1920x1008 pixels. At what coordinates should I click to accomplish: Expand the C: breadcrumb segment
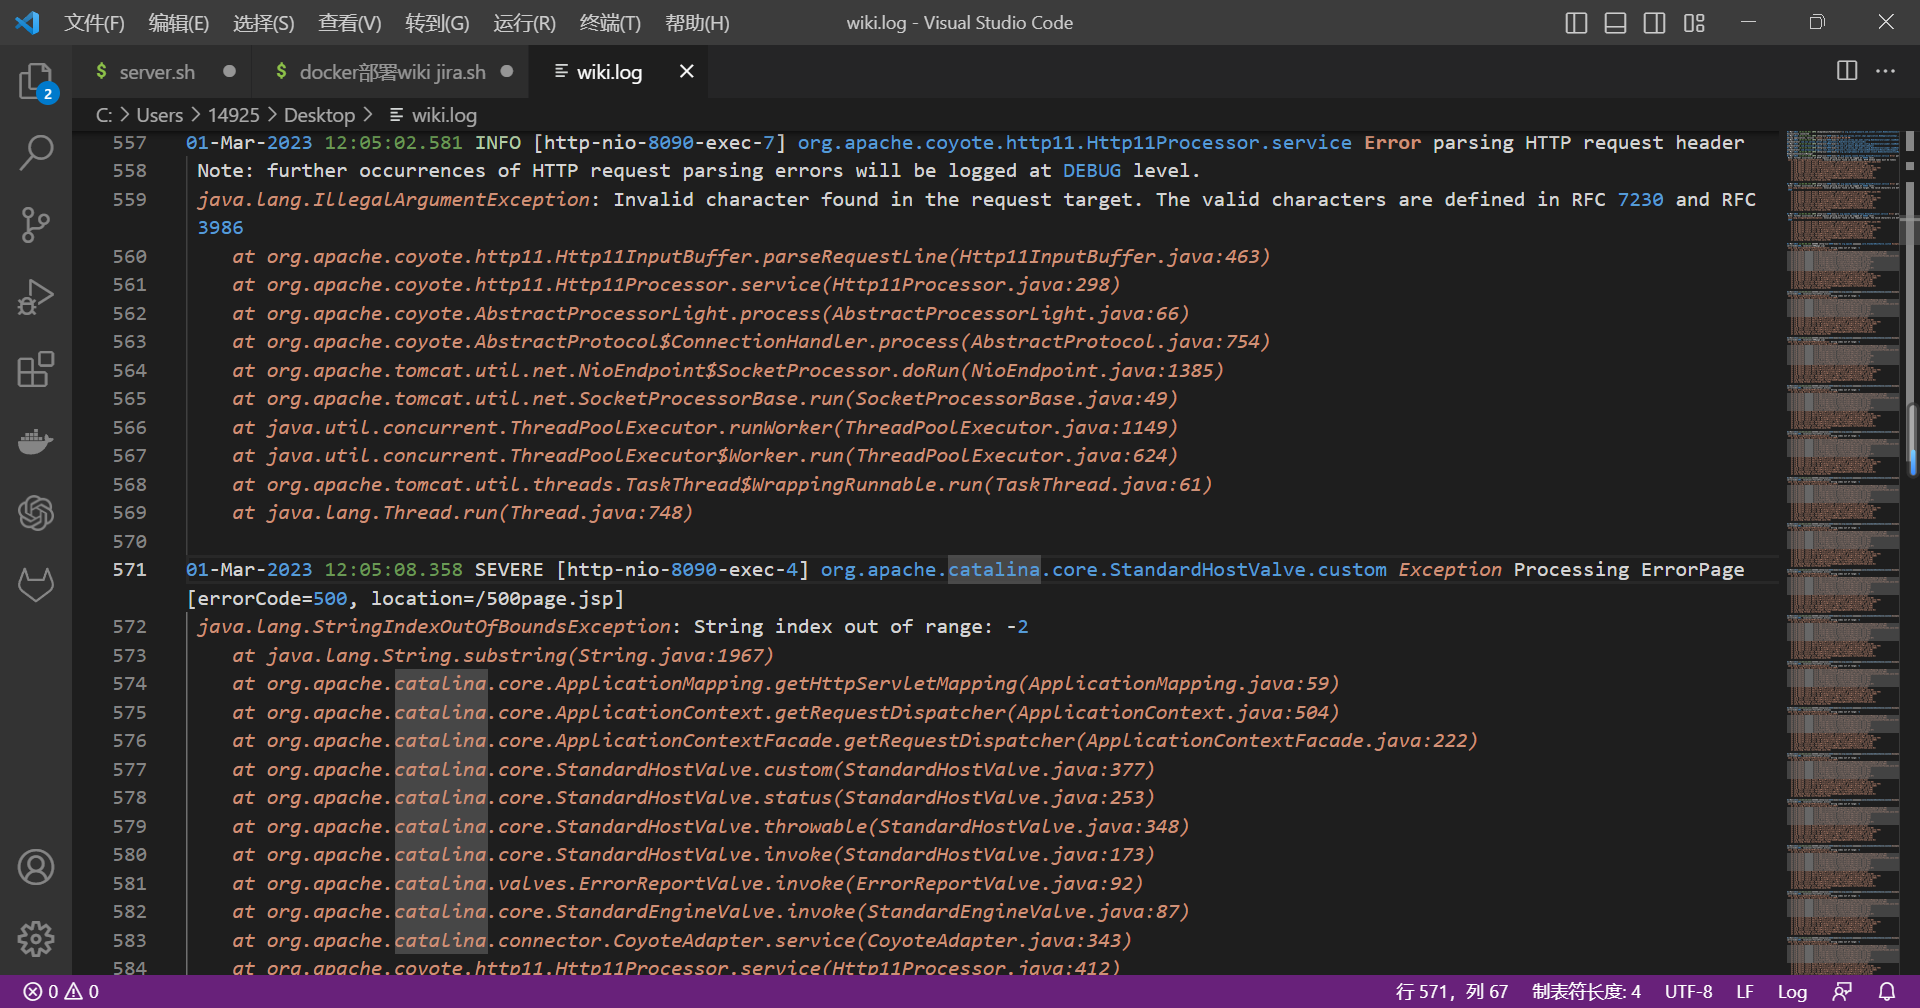104,115
